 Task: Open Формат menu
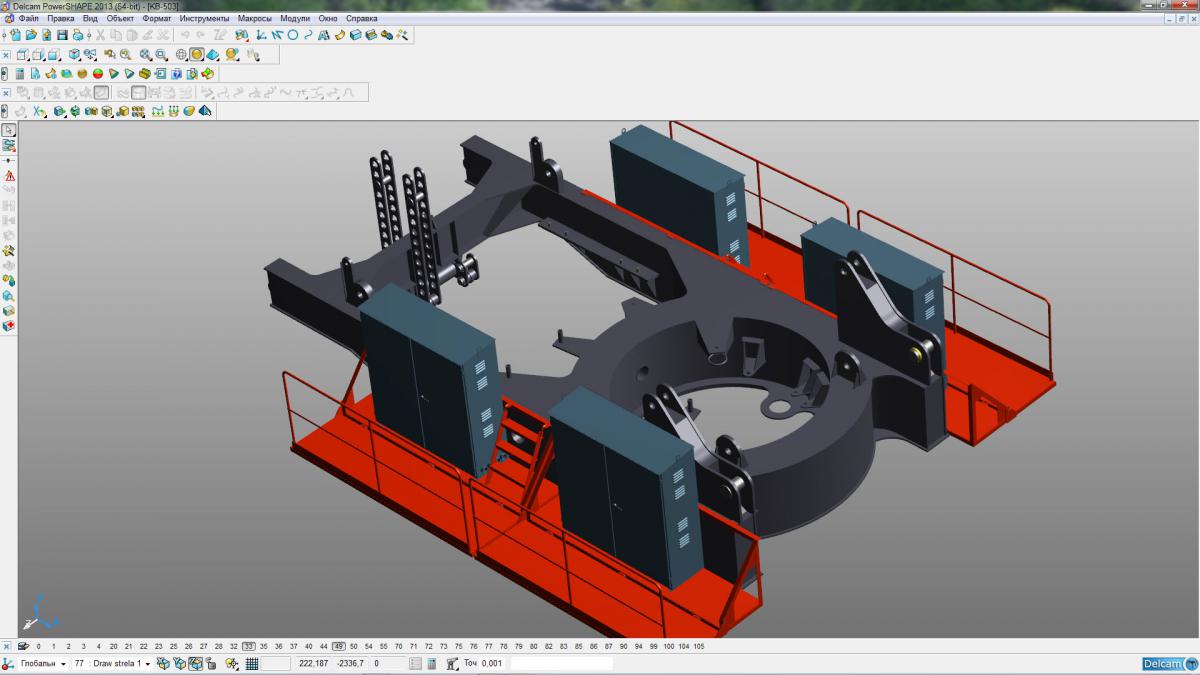pos(157,18)
